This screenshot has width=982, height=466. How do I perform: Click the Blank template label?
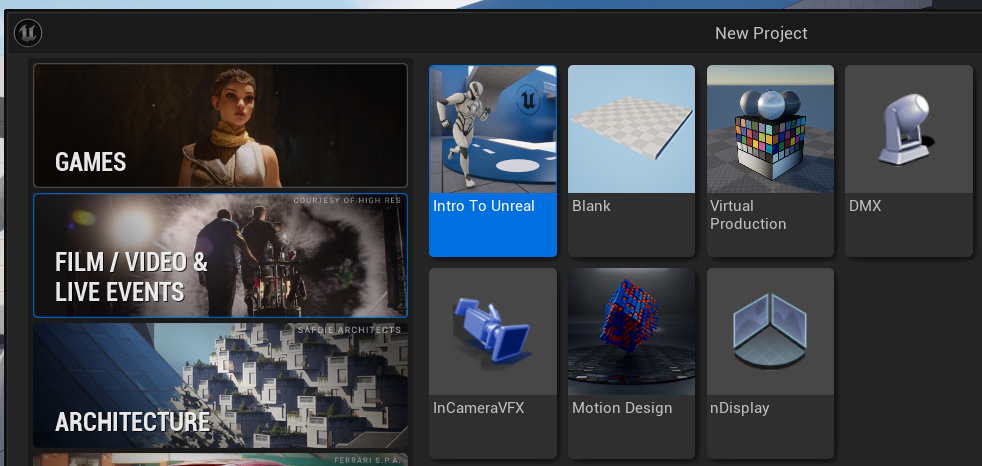point(591,206)
